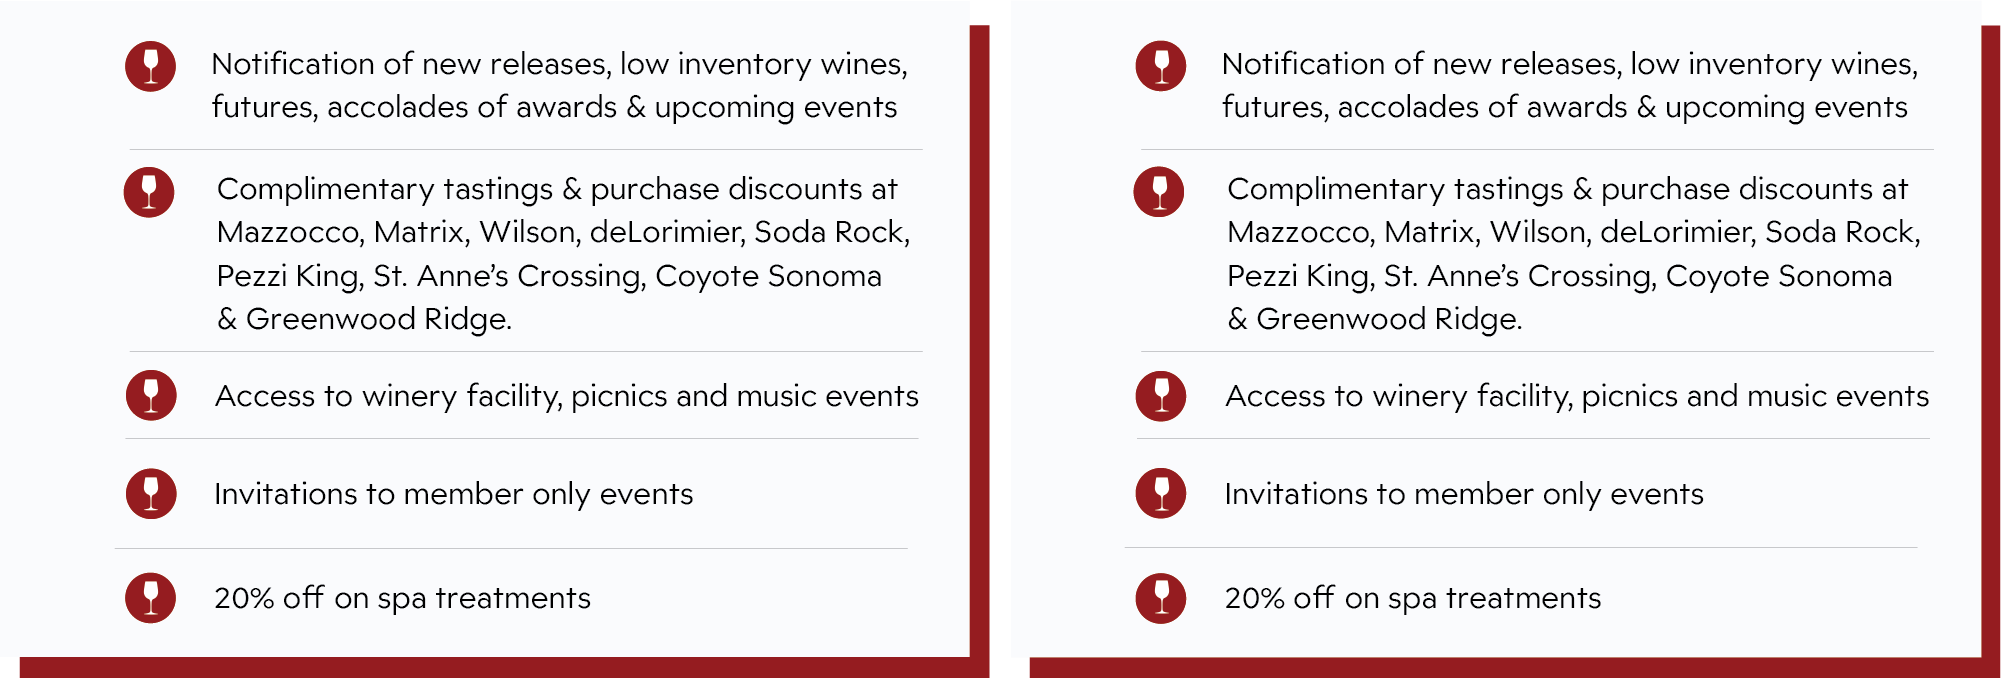Click left '20% off on spa treatments'
The image size is (2001, 678).
403,598
